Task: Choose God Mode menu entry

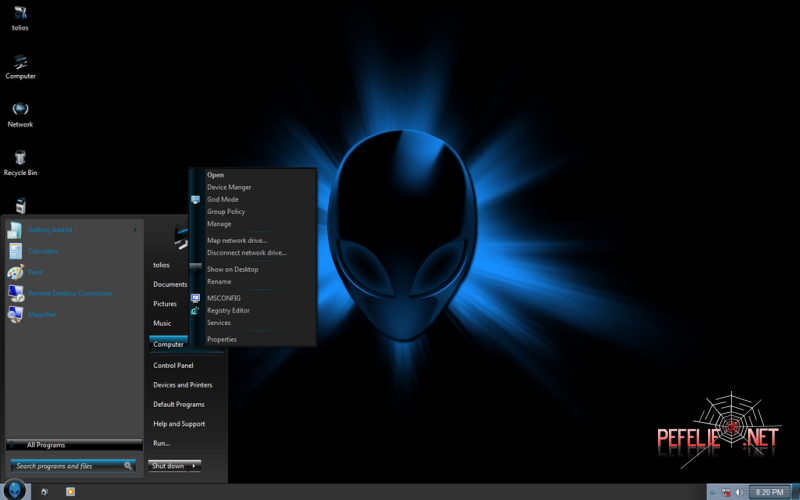Action: [222, 199]
